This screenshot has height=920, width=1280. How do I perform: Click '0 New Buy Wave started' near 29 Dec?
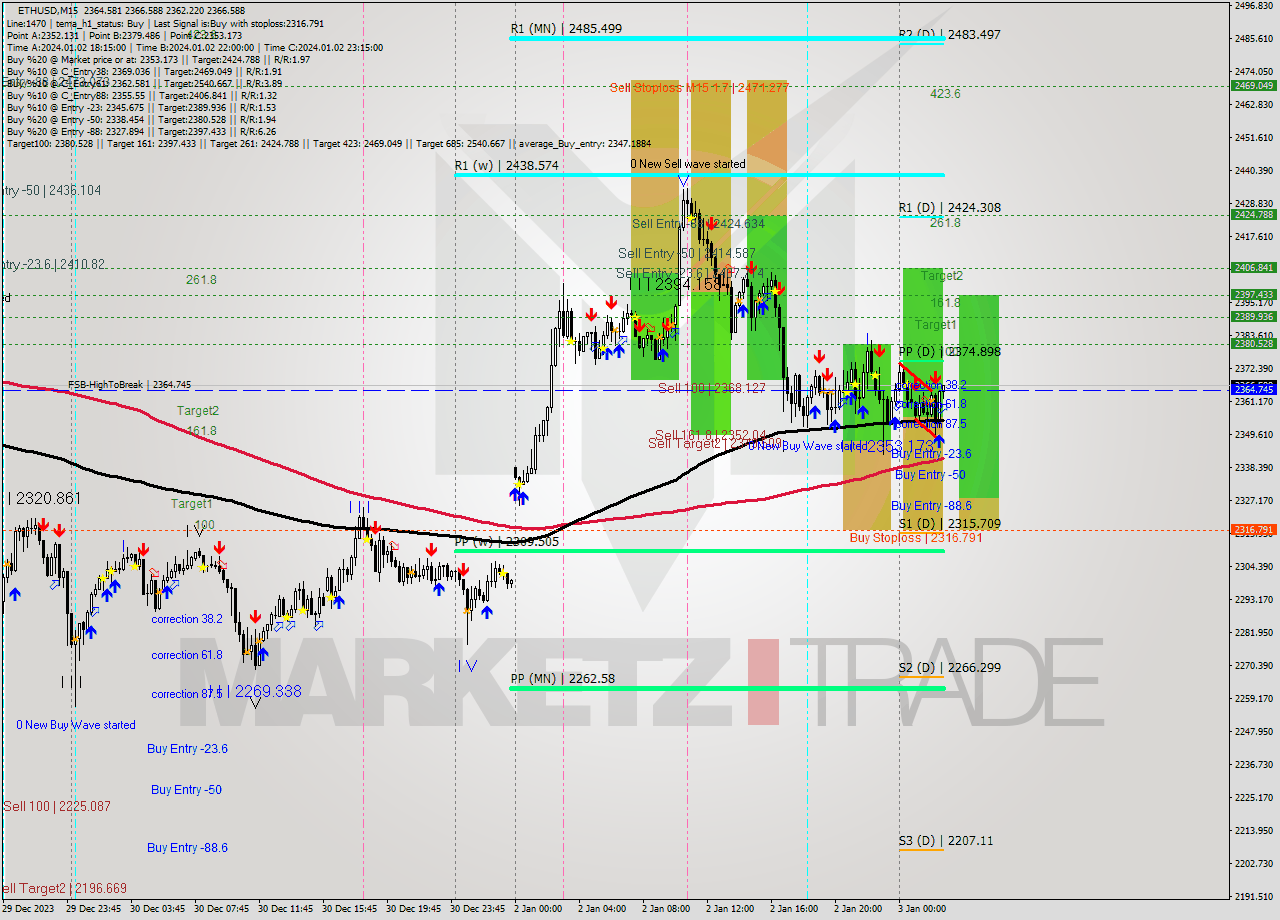[75, 725]
